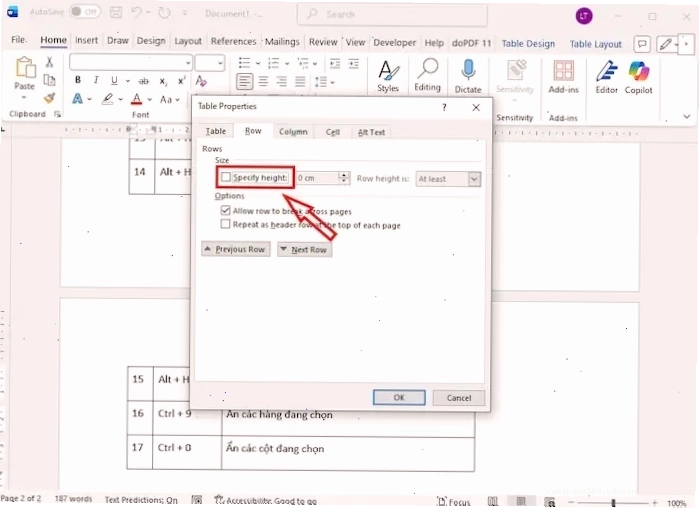Launch the Copilot icon
The width and height of the screenshot is (699, 508).
click(x=638, y=77)
